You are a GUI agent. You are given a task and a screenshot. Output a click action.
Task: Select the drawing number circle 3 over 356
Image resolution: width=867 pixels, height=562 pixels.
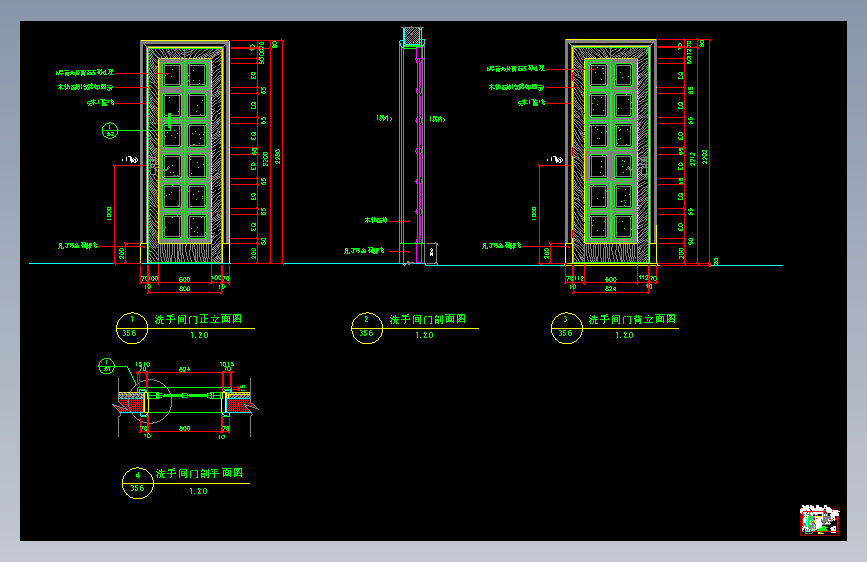(x=566, y=328)
